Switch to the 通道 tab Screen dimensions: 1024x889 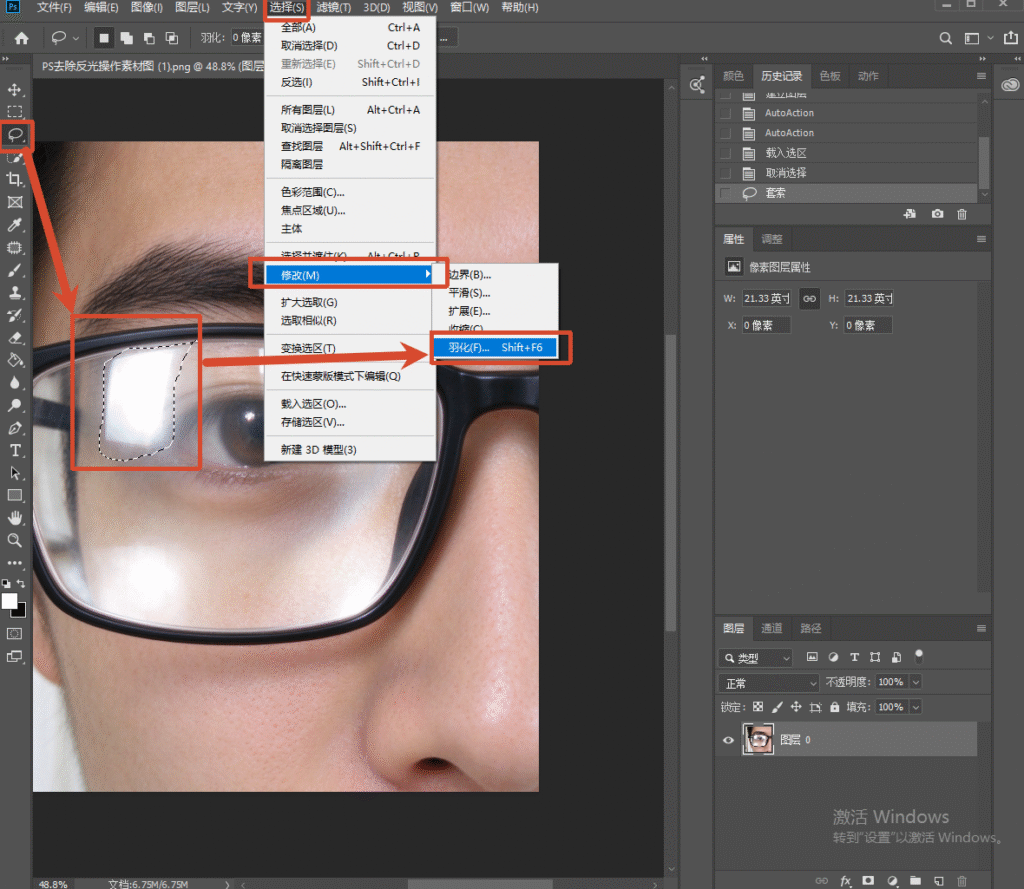771,628
